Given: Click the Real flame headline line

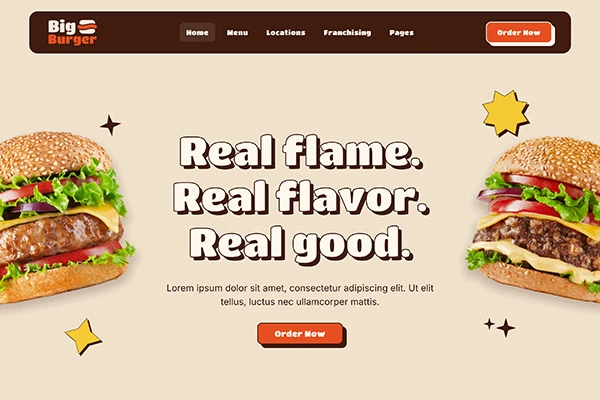Looking at the screenshot, I should [301, 152].
